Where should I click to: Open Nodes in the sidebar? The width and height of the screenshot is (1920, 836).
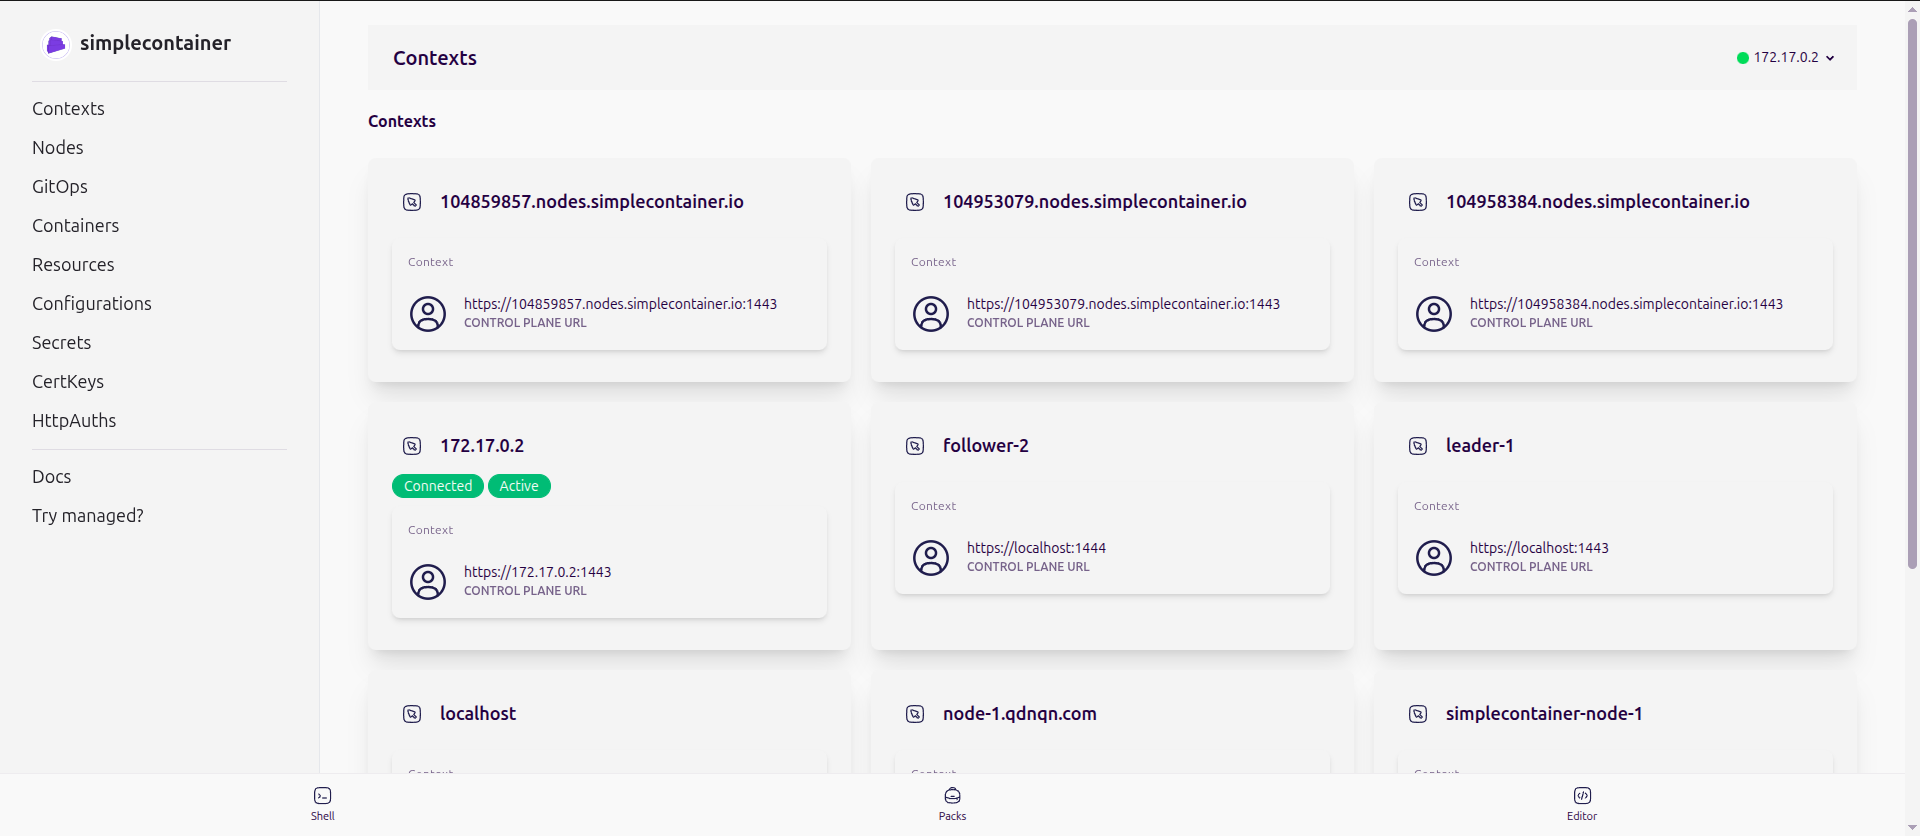58,148
